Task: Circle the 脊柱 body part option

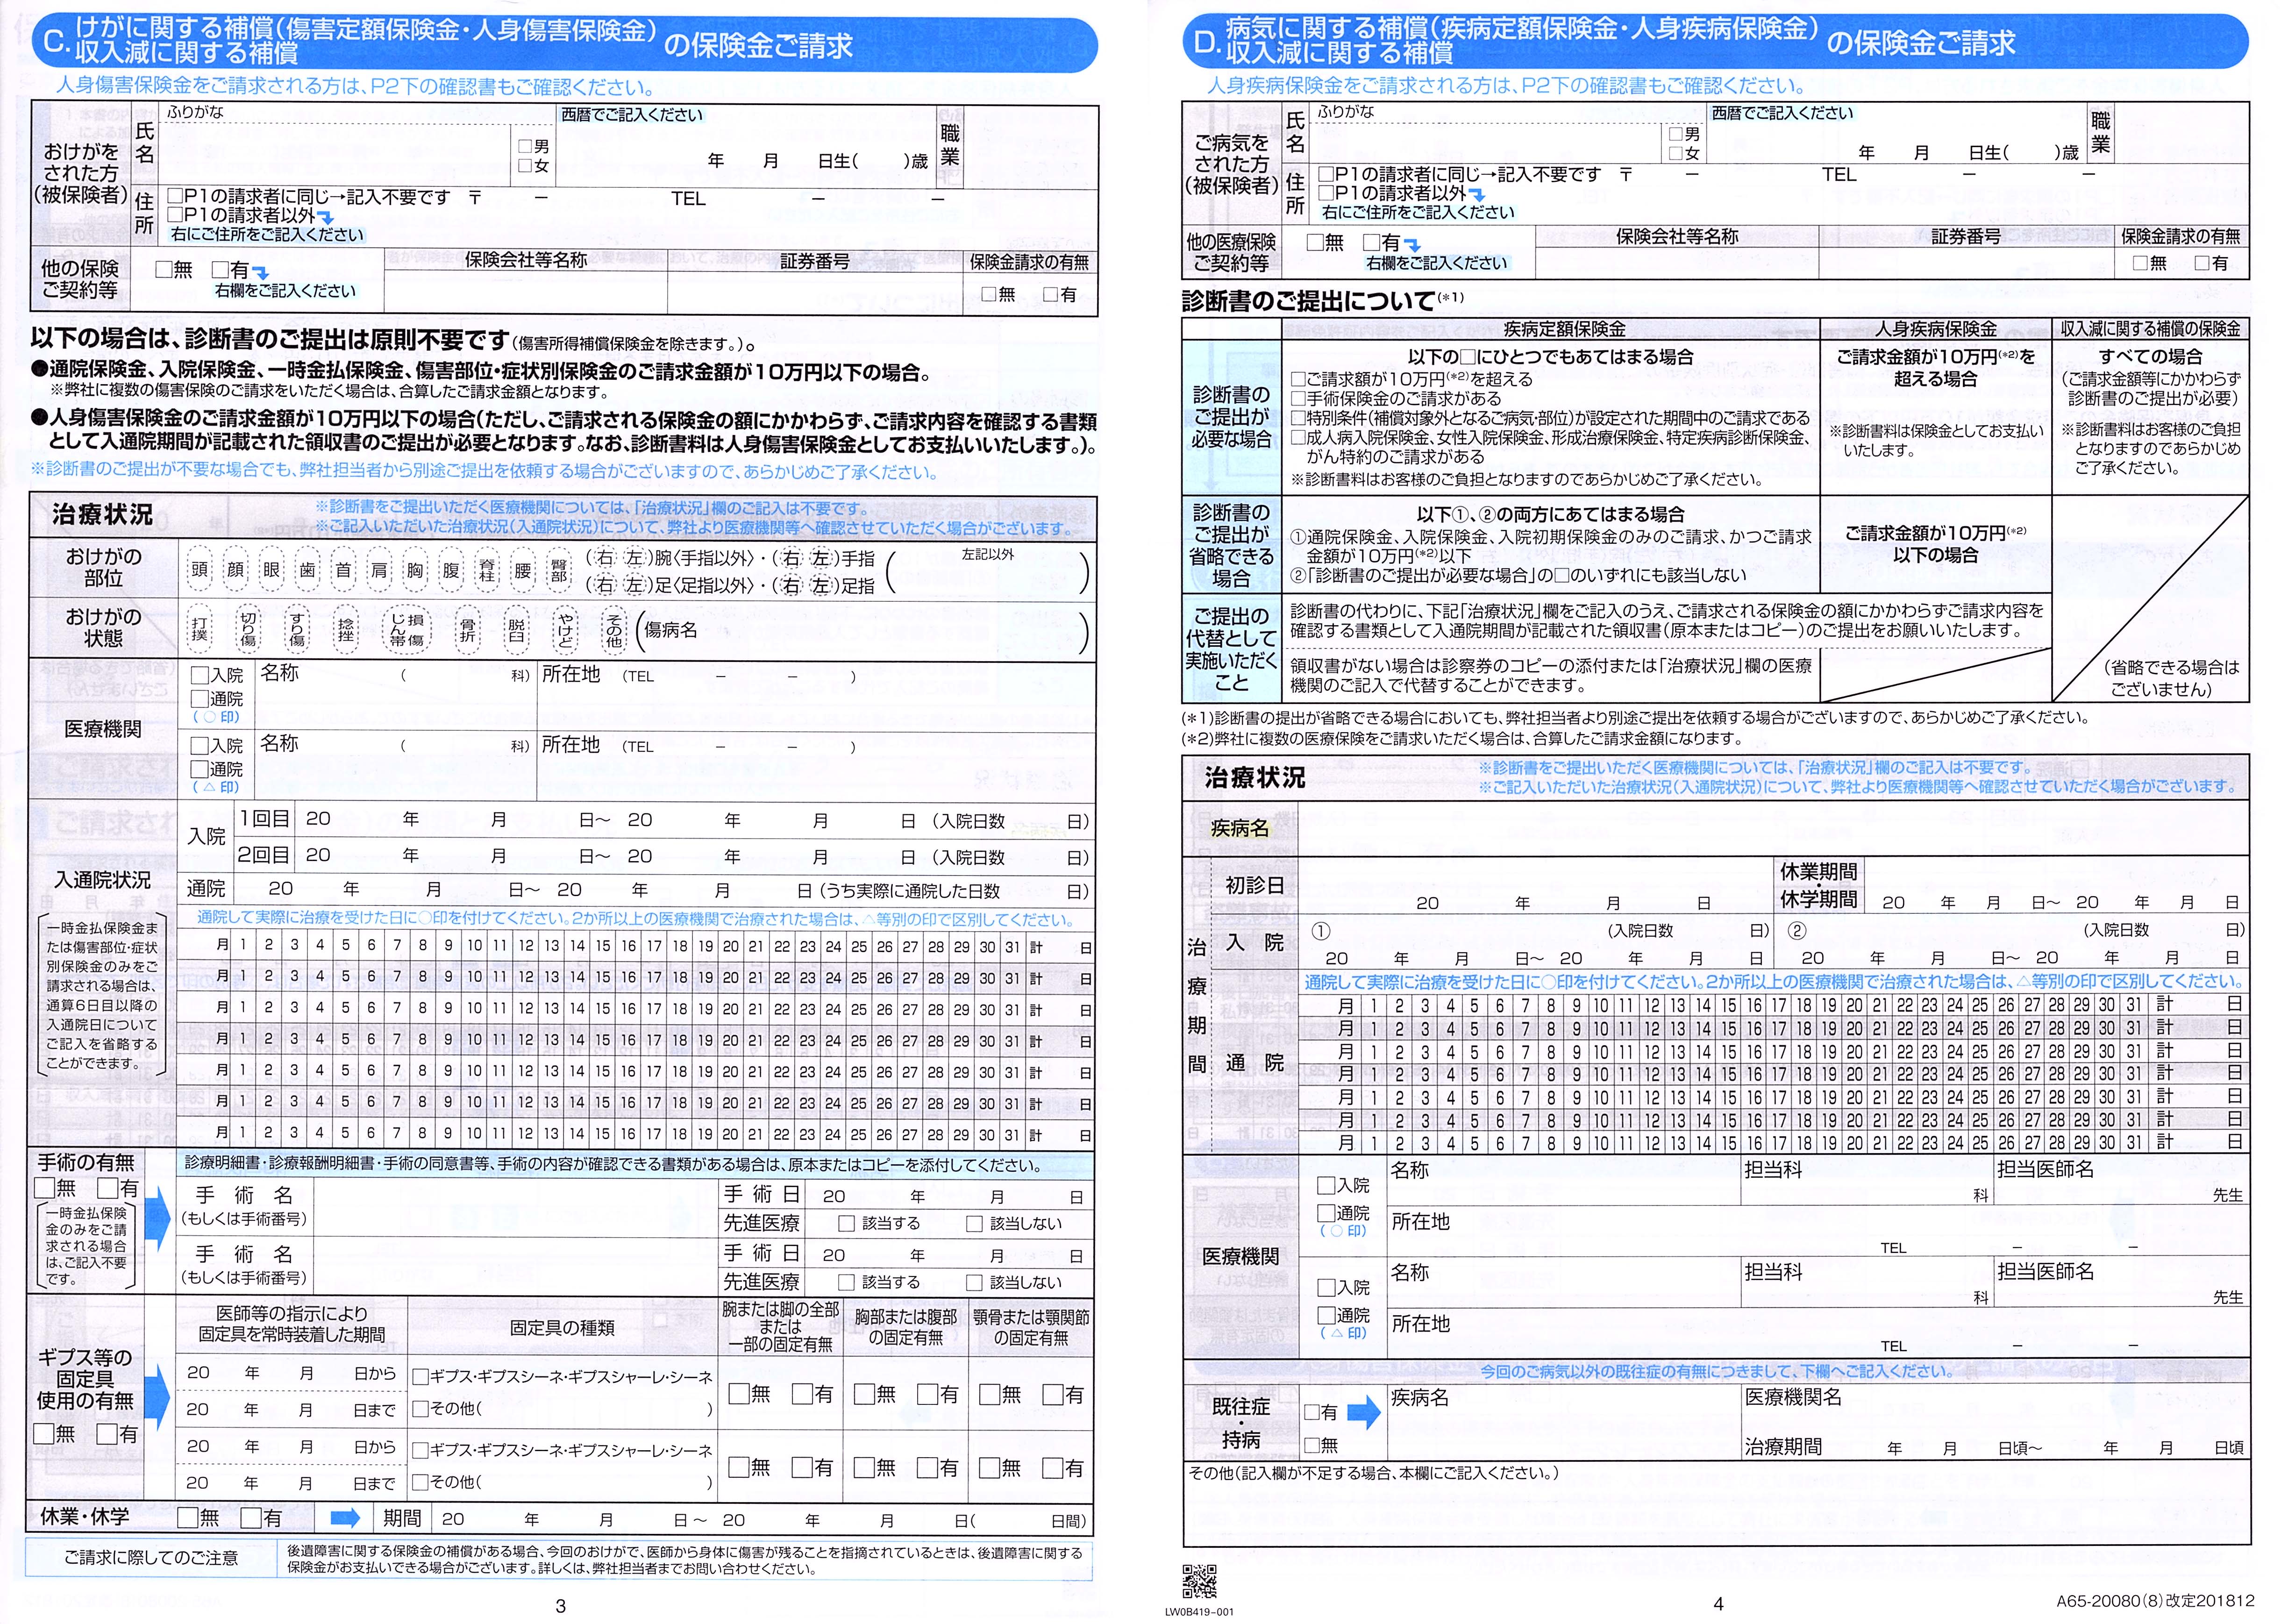Action: click(487, 570)
